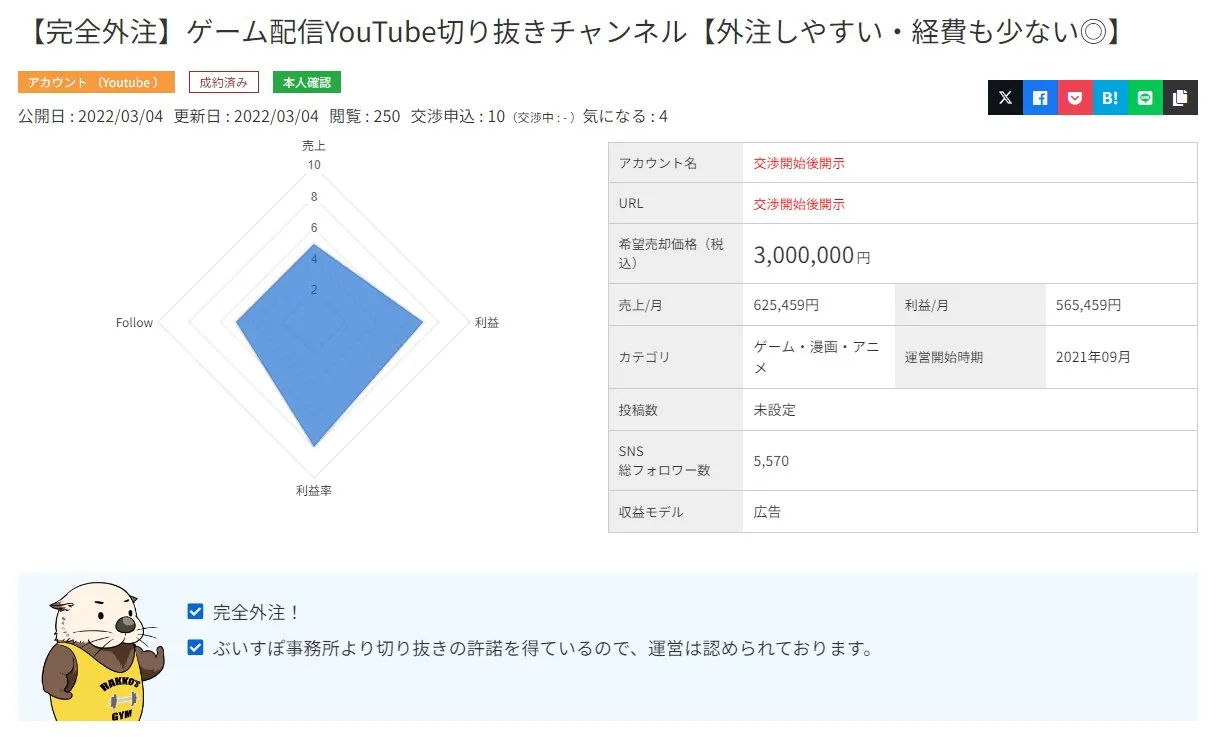Image resolution: width=1226 pixels, height=737 pixels.
Task: Share the listing on X
Action: pos(1005,97)
